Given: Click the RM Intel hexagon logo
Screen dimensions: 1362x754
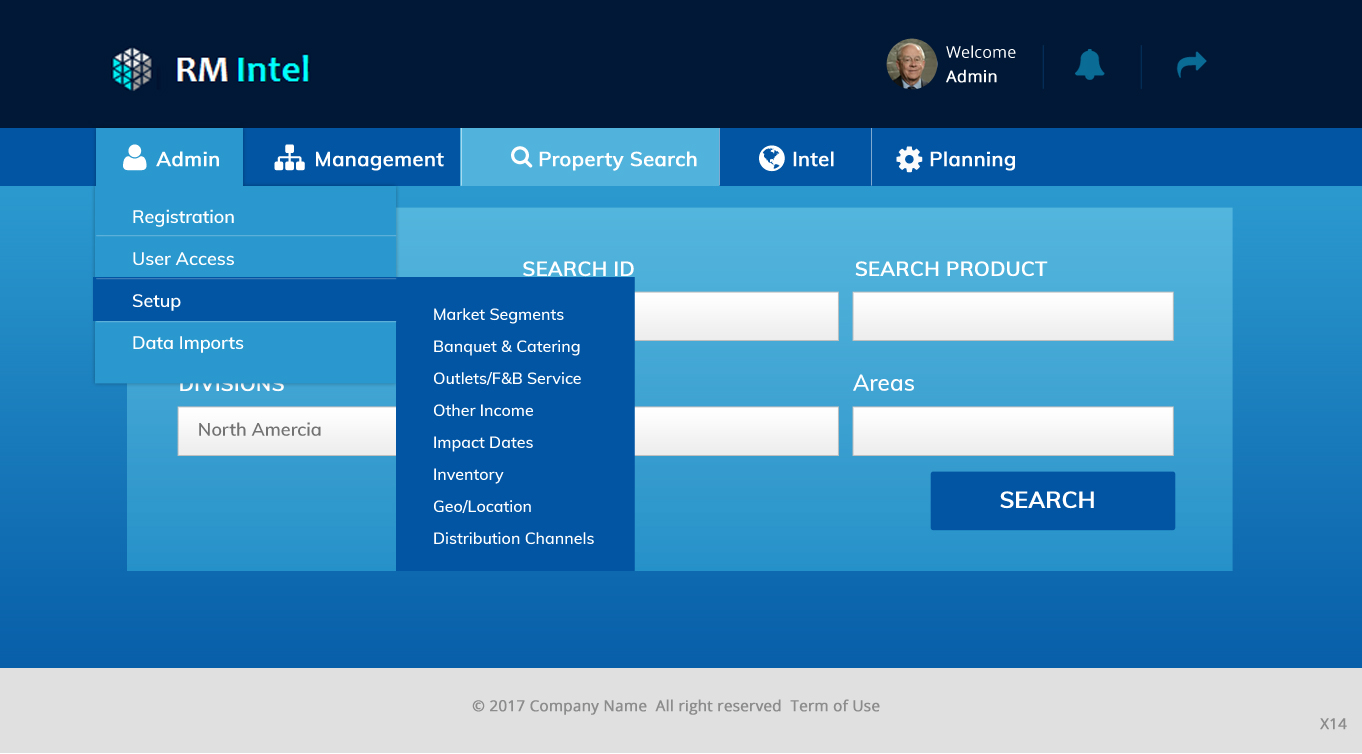Looking at the screenshot, I should [x=133, y=68].
